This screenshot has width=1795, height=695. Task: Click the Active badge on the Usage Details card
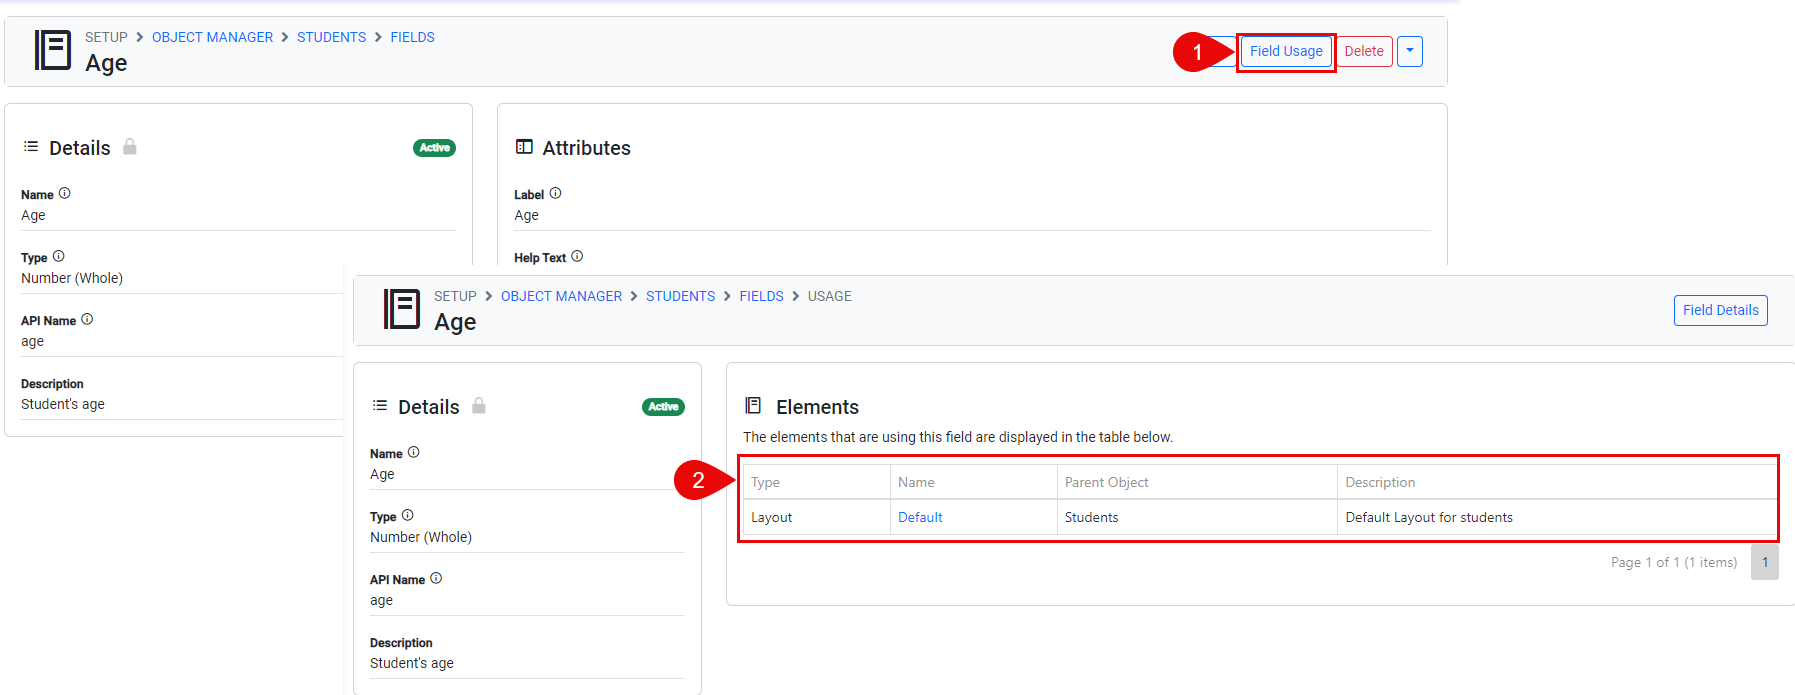(663, 407)
